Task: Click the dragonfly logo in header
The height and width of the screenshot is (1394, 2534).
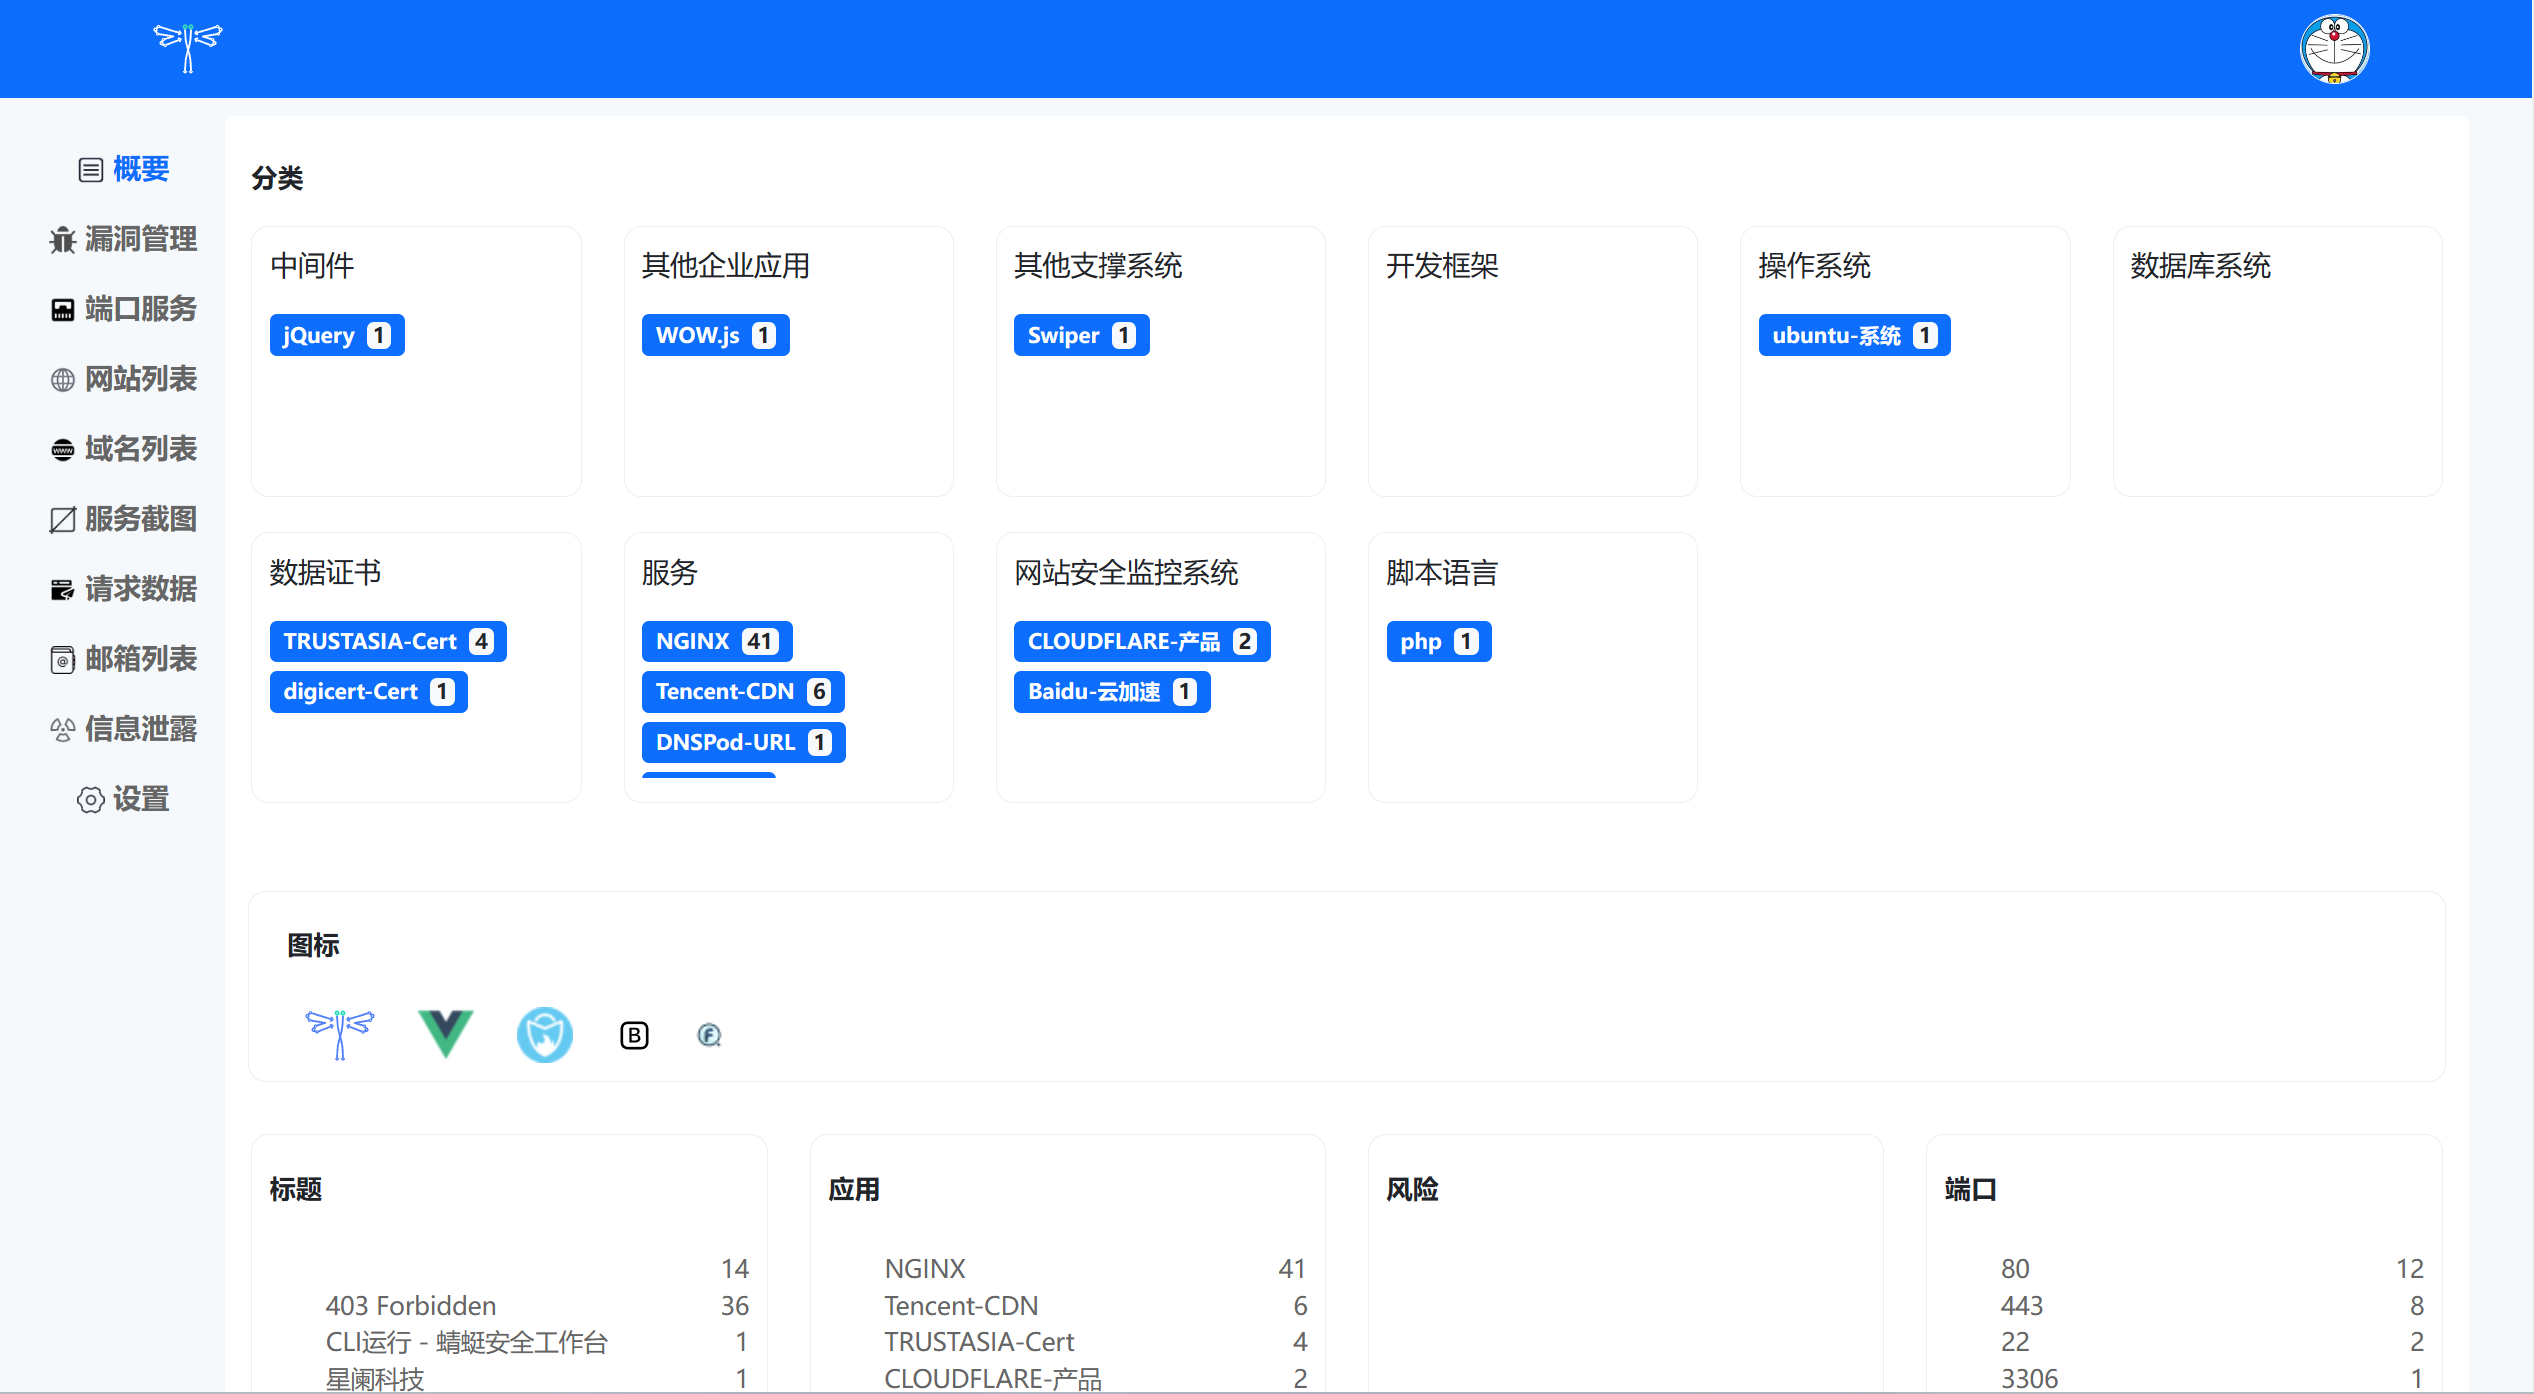Action: pyautogui.click(x=187, y=48)
